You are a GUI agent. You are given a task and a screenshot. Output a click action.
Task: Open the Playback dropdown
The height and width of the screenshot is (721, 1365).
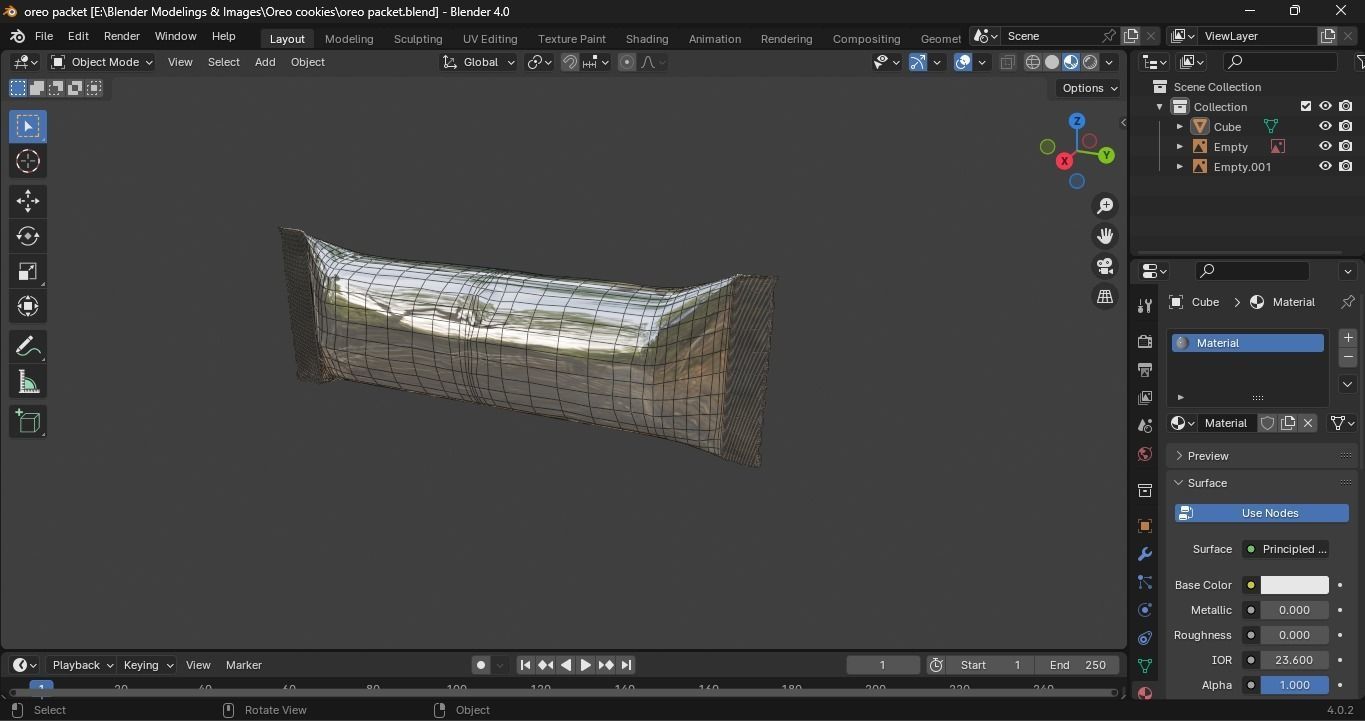click(x=81, y=665)
